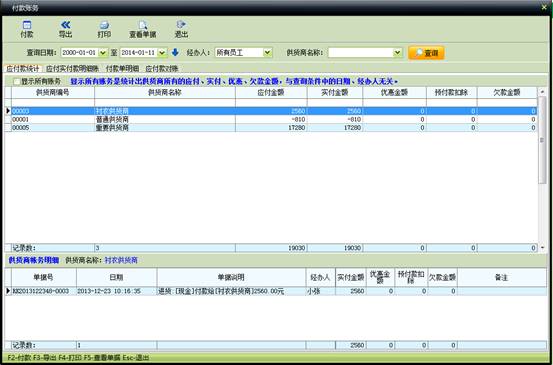The width and height of the screenshot is (553, 365).
Task: Open 查看单据 view document icon
Action: click(142, 29)
